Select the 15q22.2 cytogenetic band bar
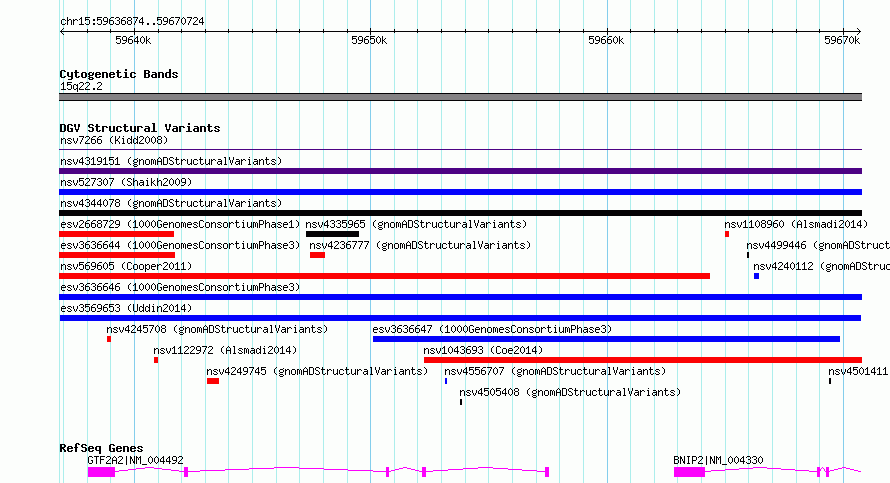Image resolution: width=890 pixels, height=483 pixels. (460, 97)
